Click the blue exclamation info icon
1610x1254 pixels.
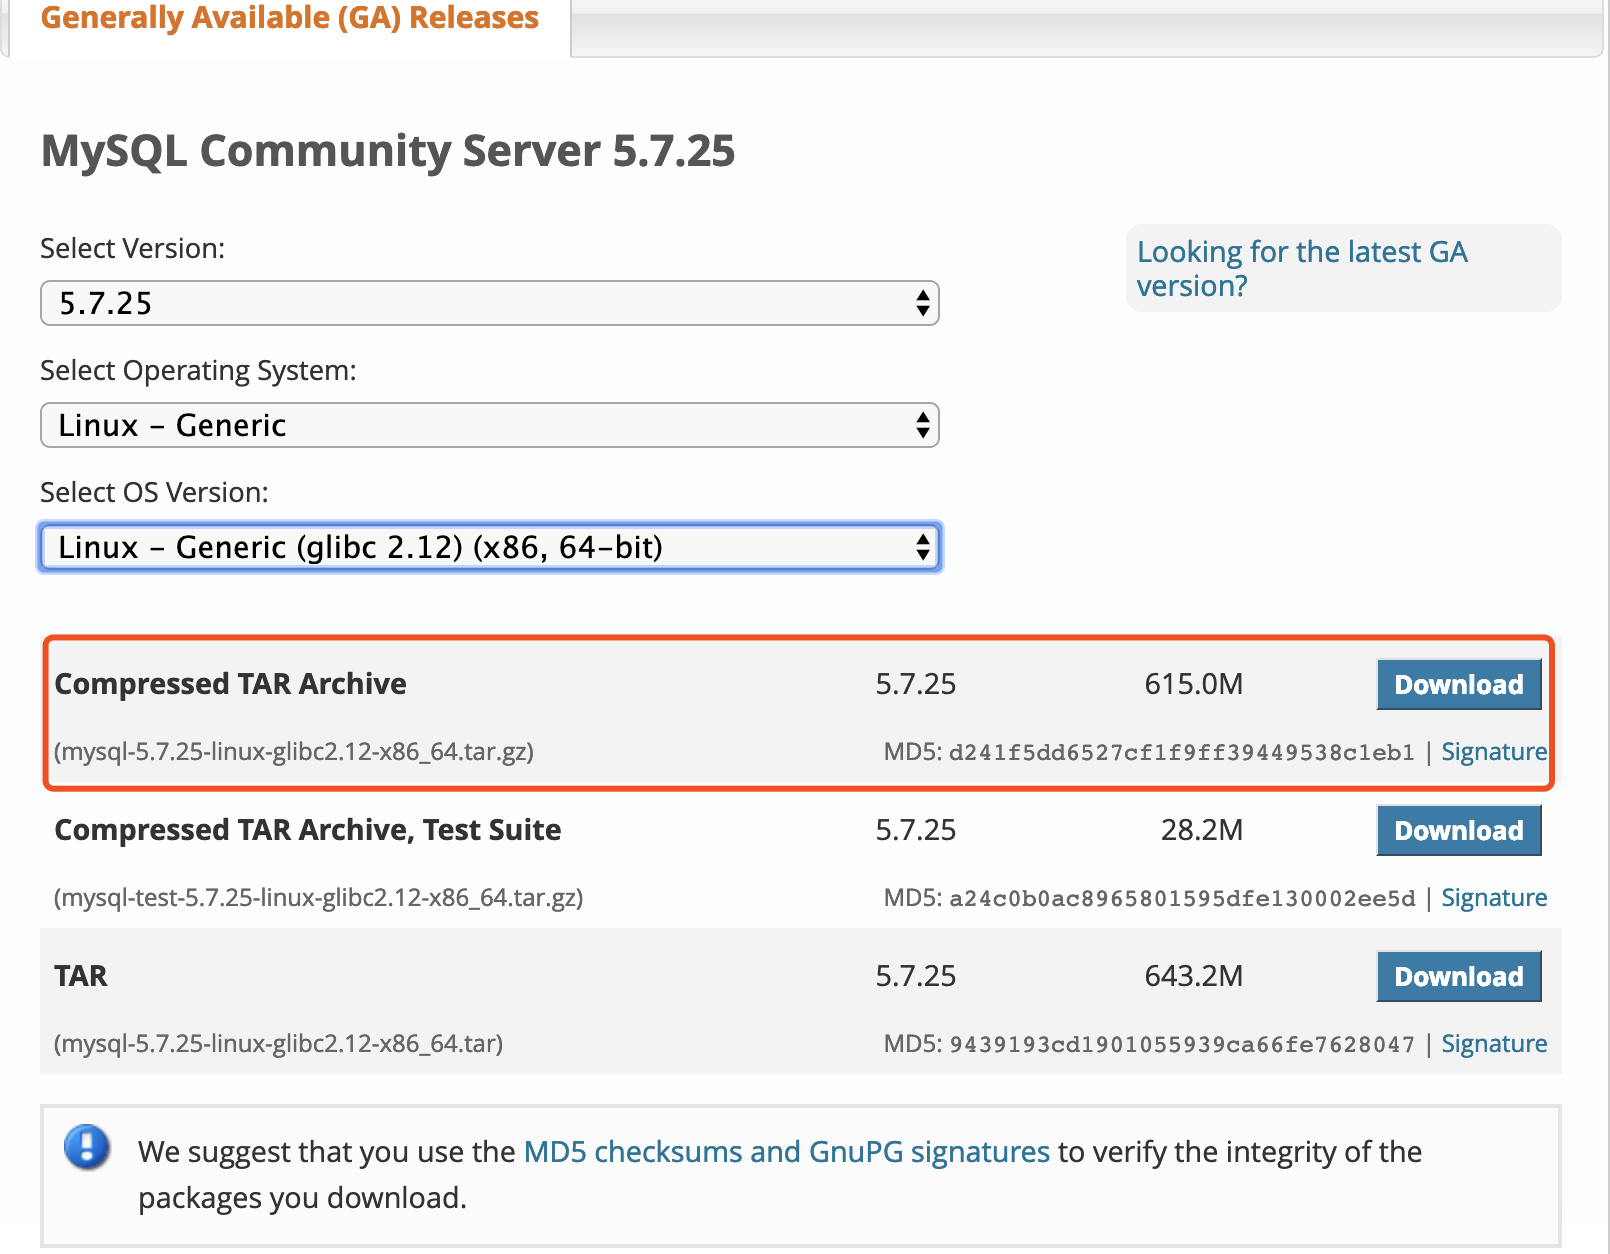[87, 1147]
